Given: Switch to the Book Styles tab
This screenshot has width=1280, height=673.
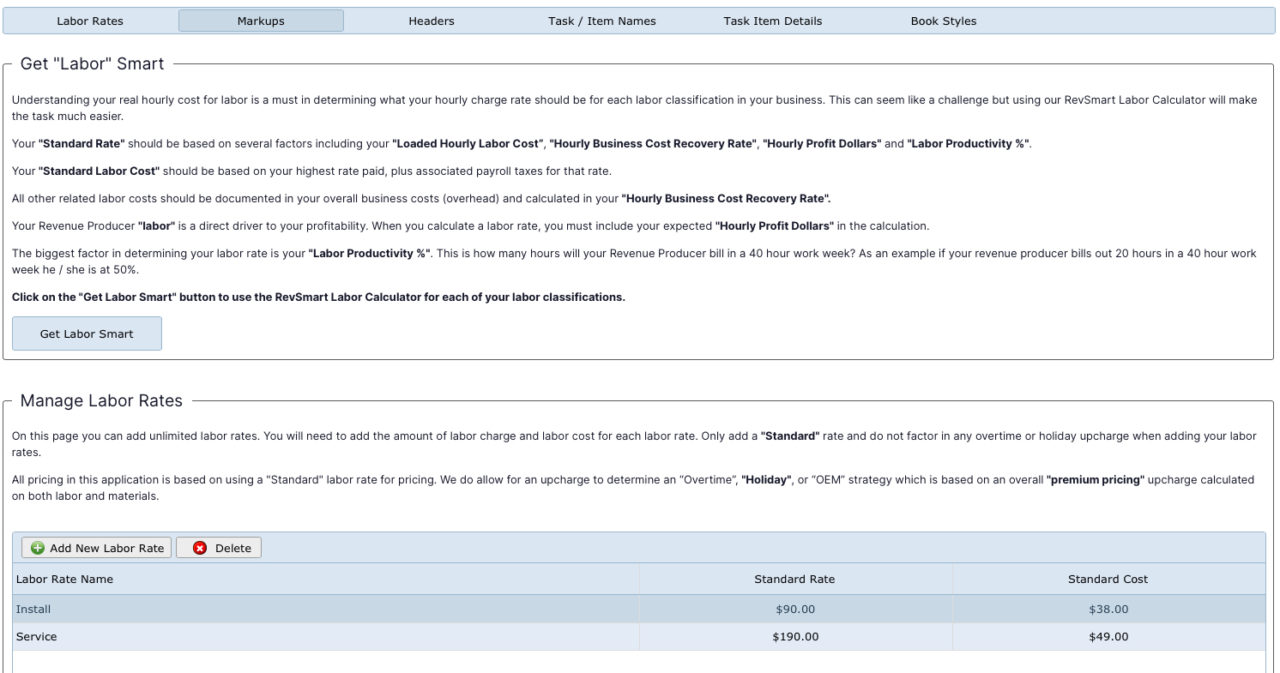Looking at the screenshot, I should click(x=943, y=21).
